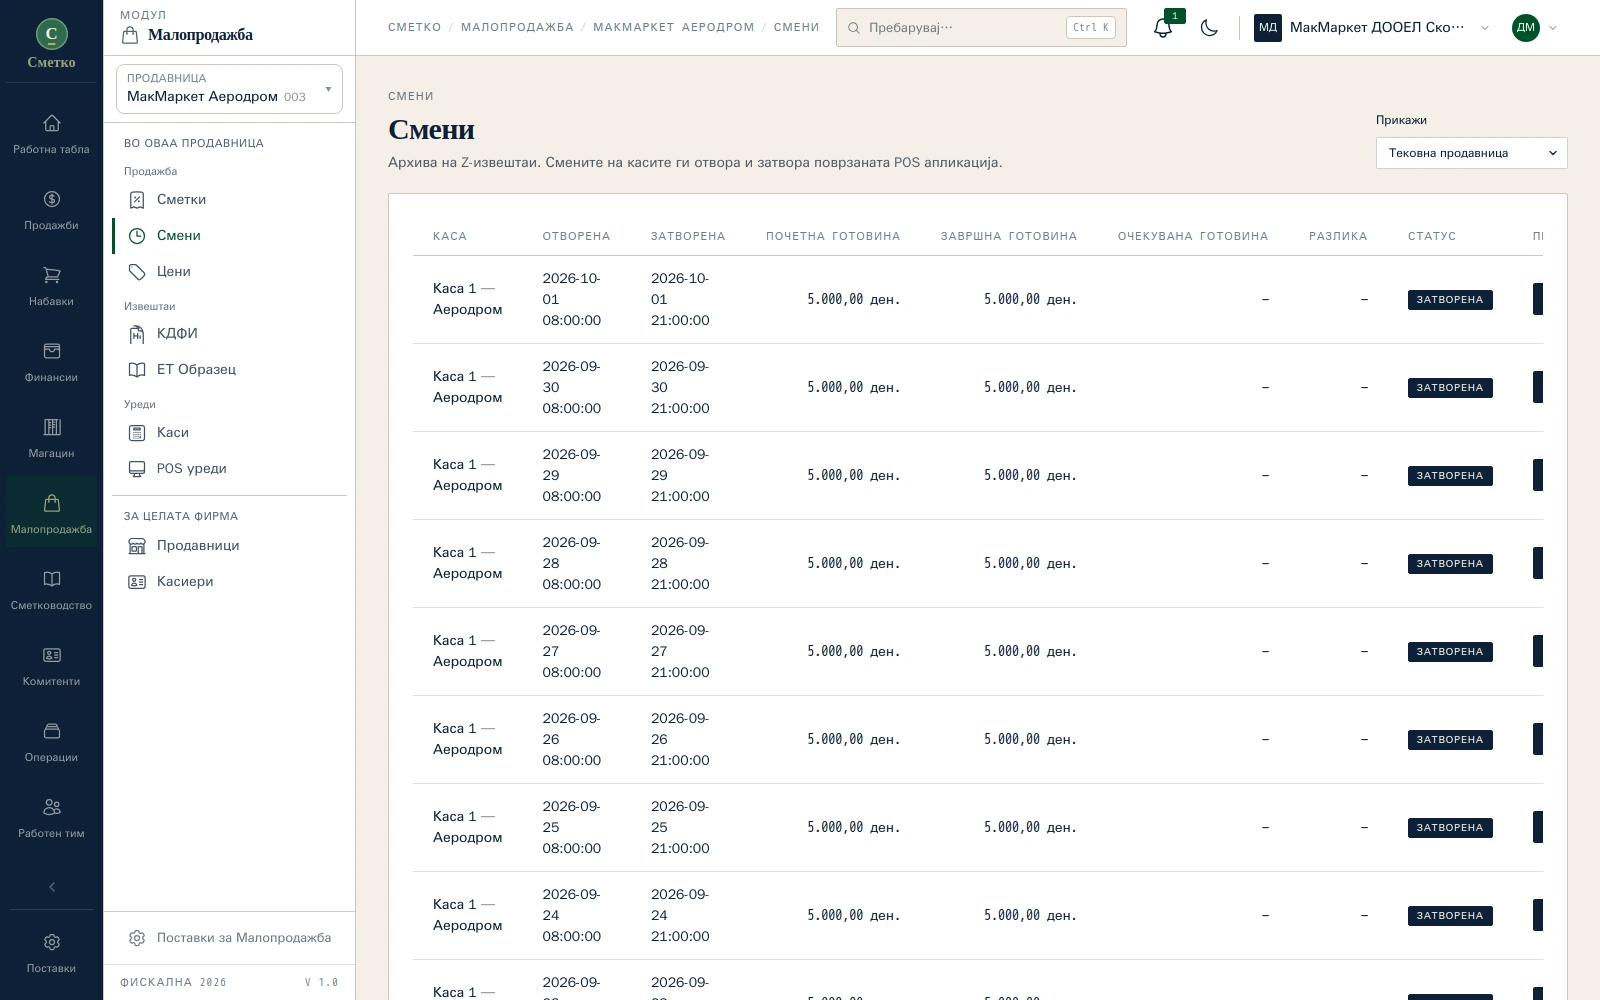Open the Магацин warehouse module

(51, 439)
